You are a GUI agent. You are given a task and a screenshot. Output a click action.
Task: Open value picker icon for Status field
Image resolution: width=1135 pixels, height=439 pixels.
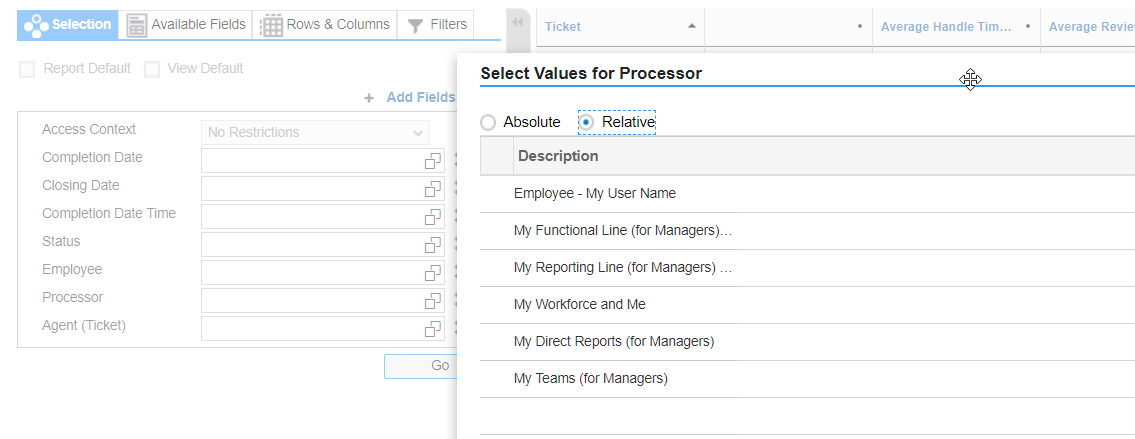tap(432, 245)
